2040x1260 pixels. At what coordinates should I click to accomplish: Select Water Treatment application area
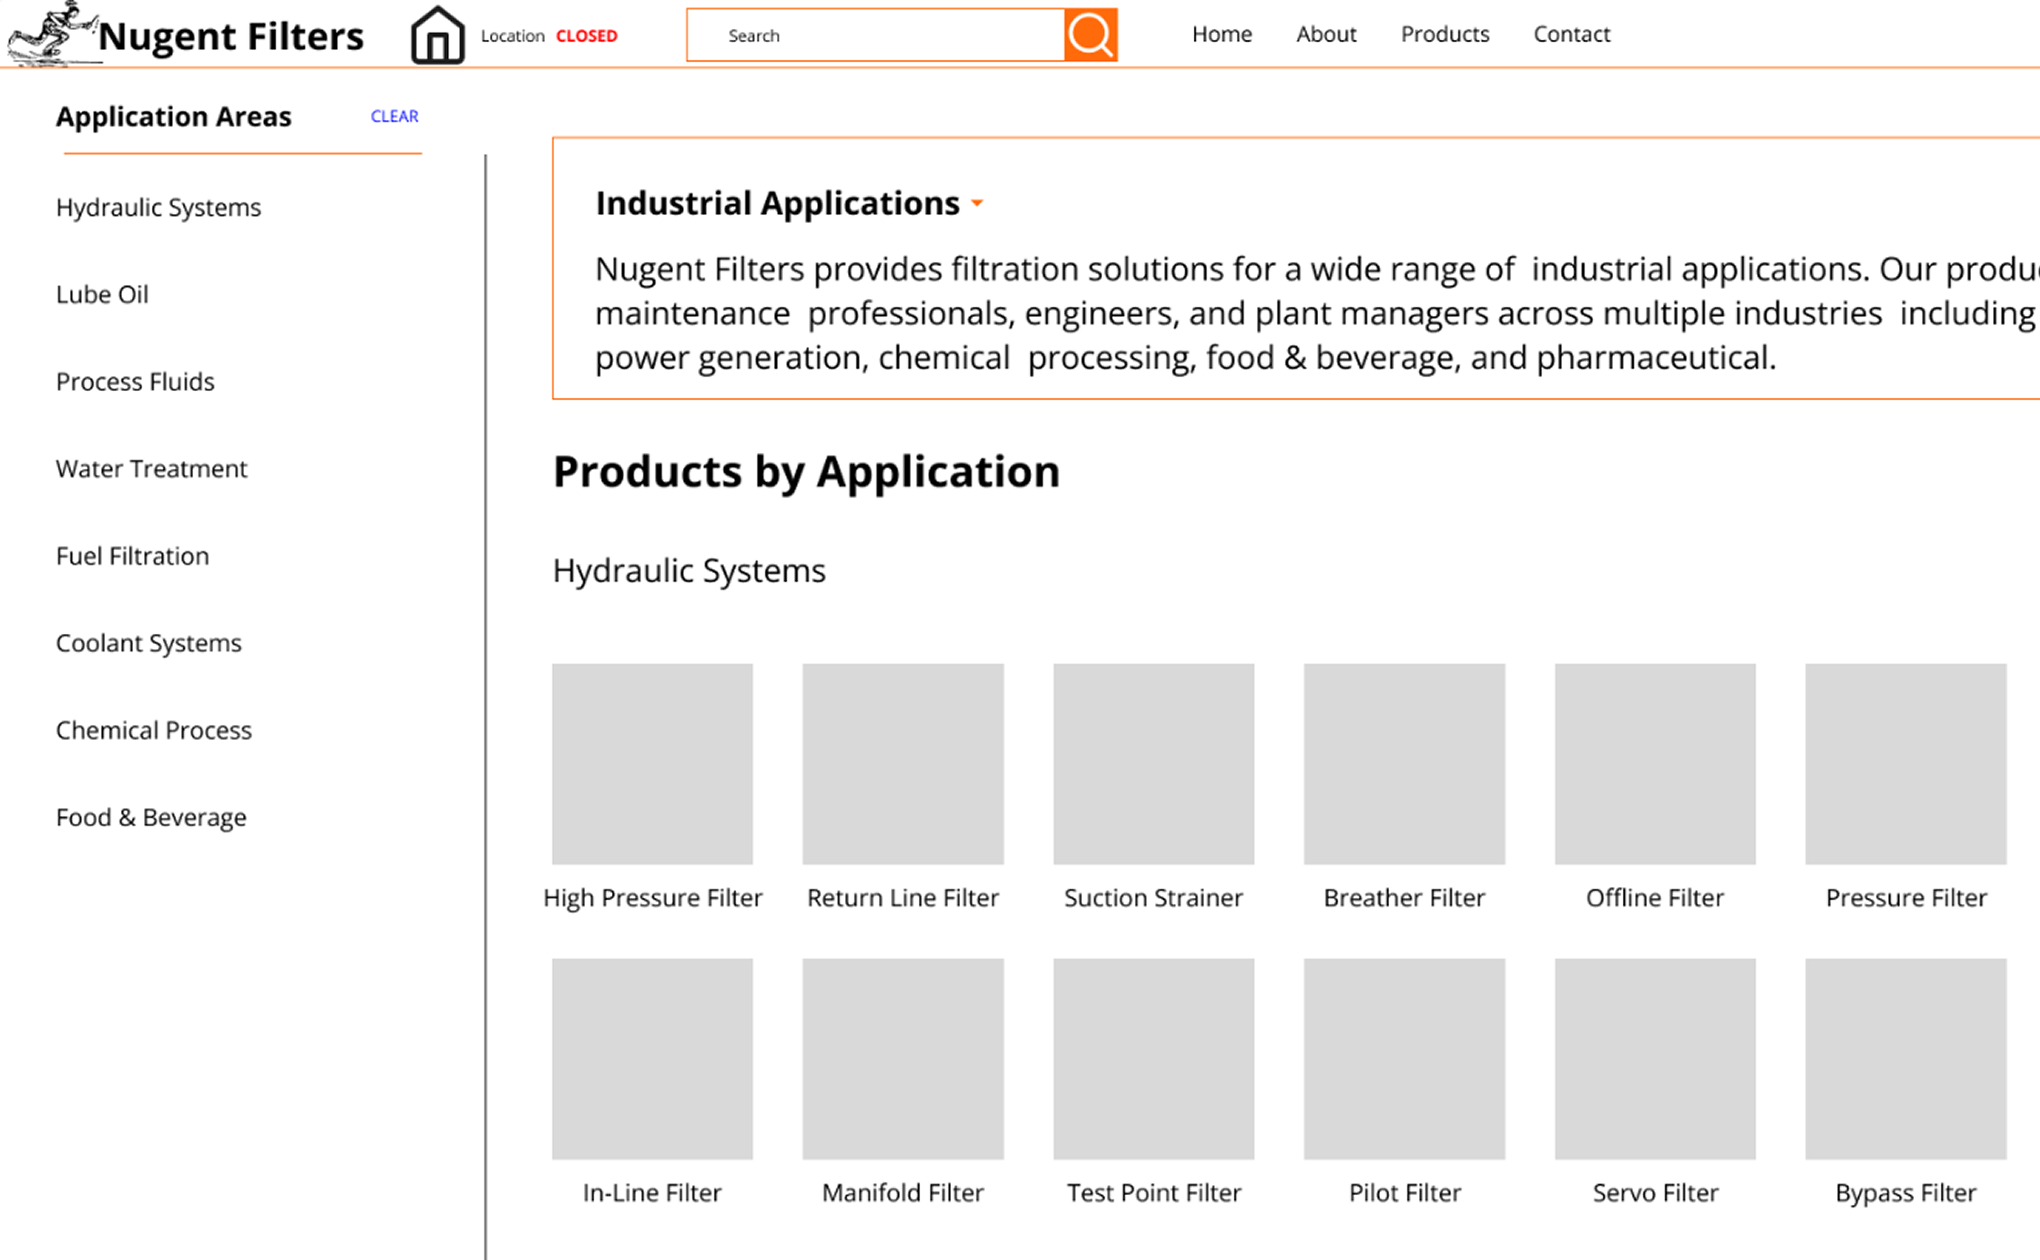click(x=151, y=468)
